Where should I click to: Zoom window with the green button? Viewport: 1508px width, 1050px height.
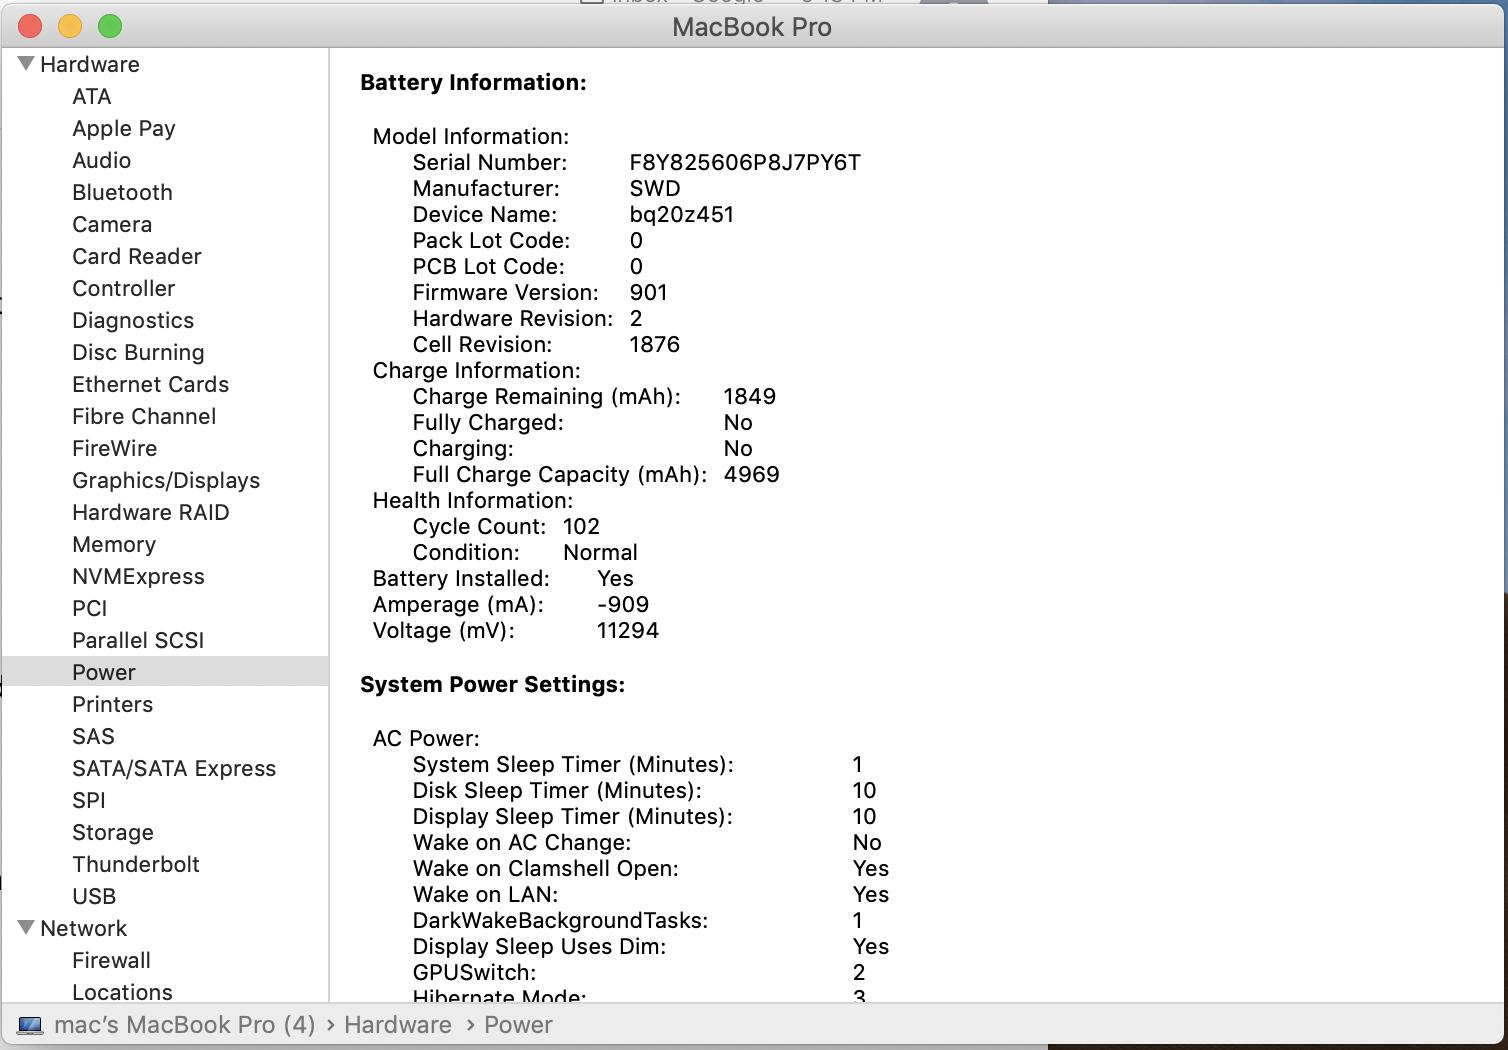(110, 26)
